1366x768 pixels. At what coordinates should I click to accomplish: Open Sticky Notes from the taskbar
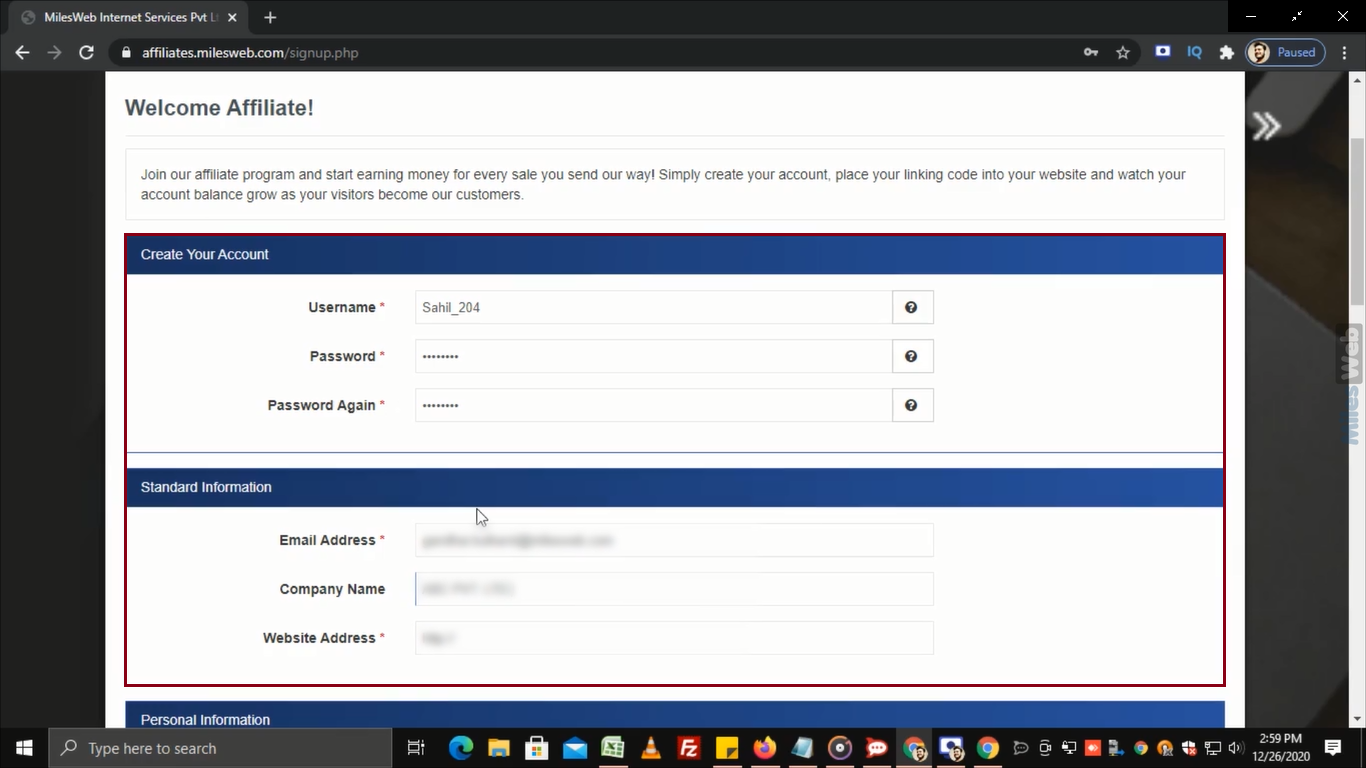click(x=727, y=748)
